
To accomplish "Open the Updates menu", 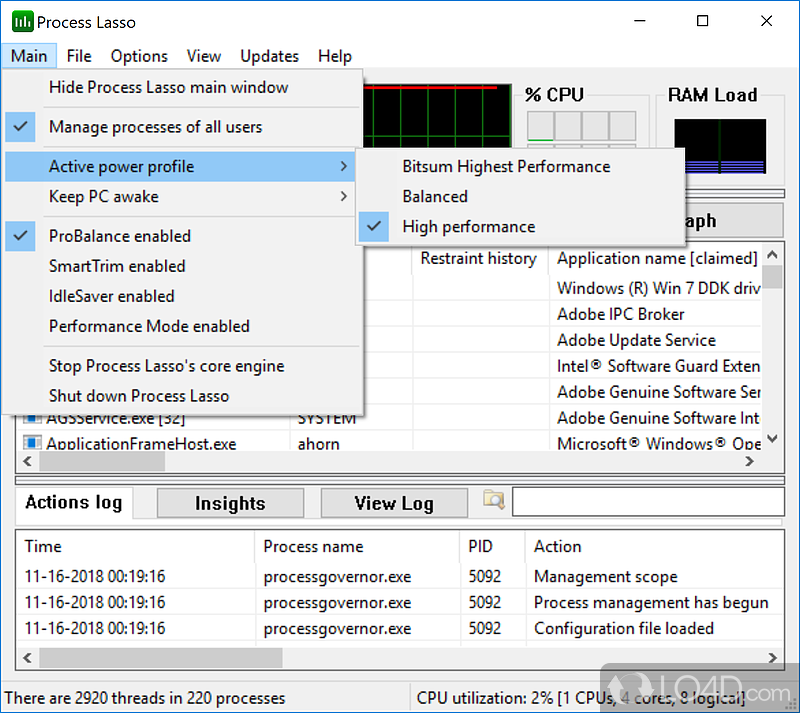I will (269, 56).
